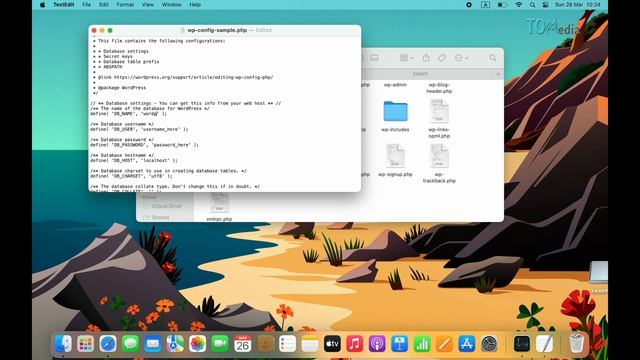Open the View menu
The image size is (640, 360).
click(x=148, y=4)
